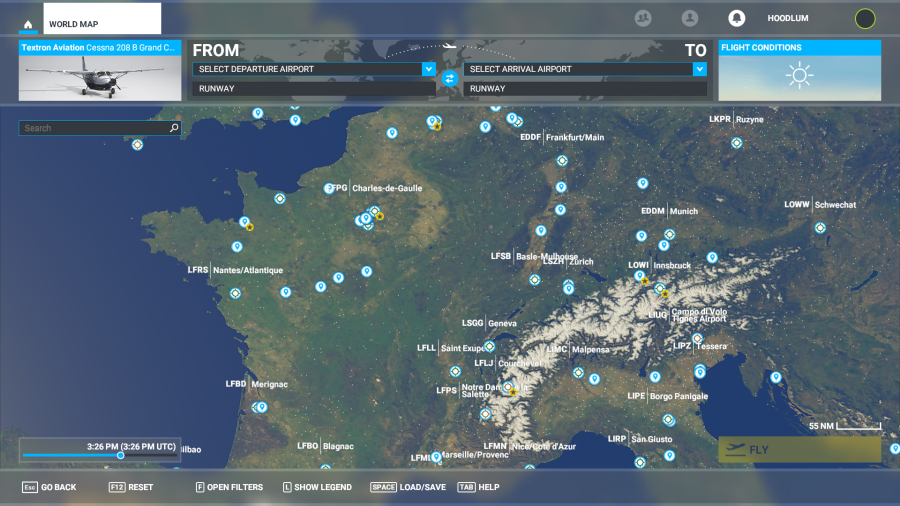Open the Load/Save option
Viewport: 900px width, 506px height.
(x=408, y=487)
